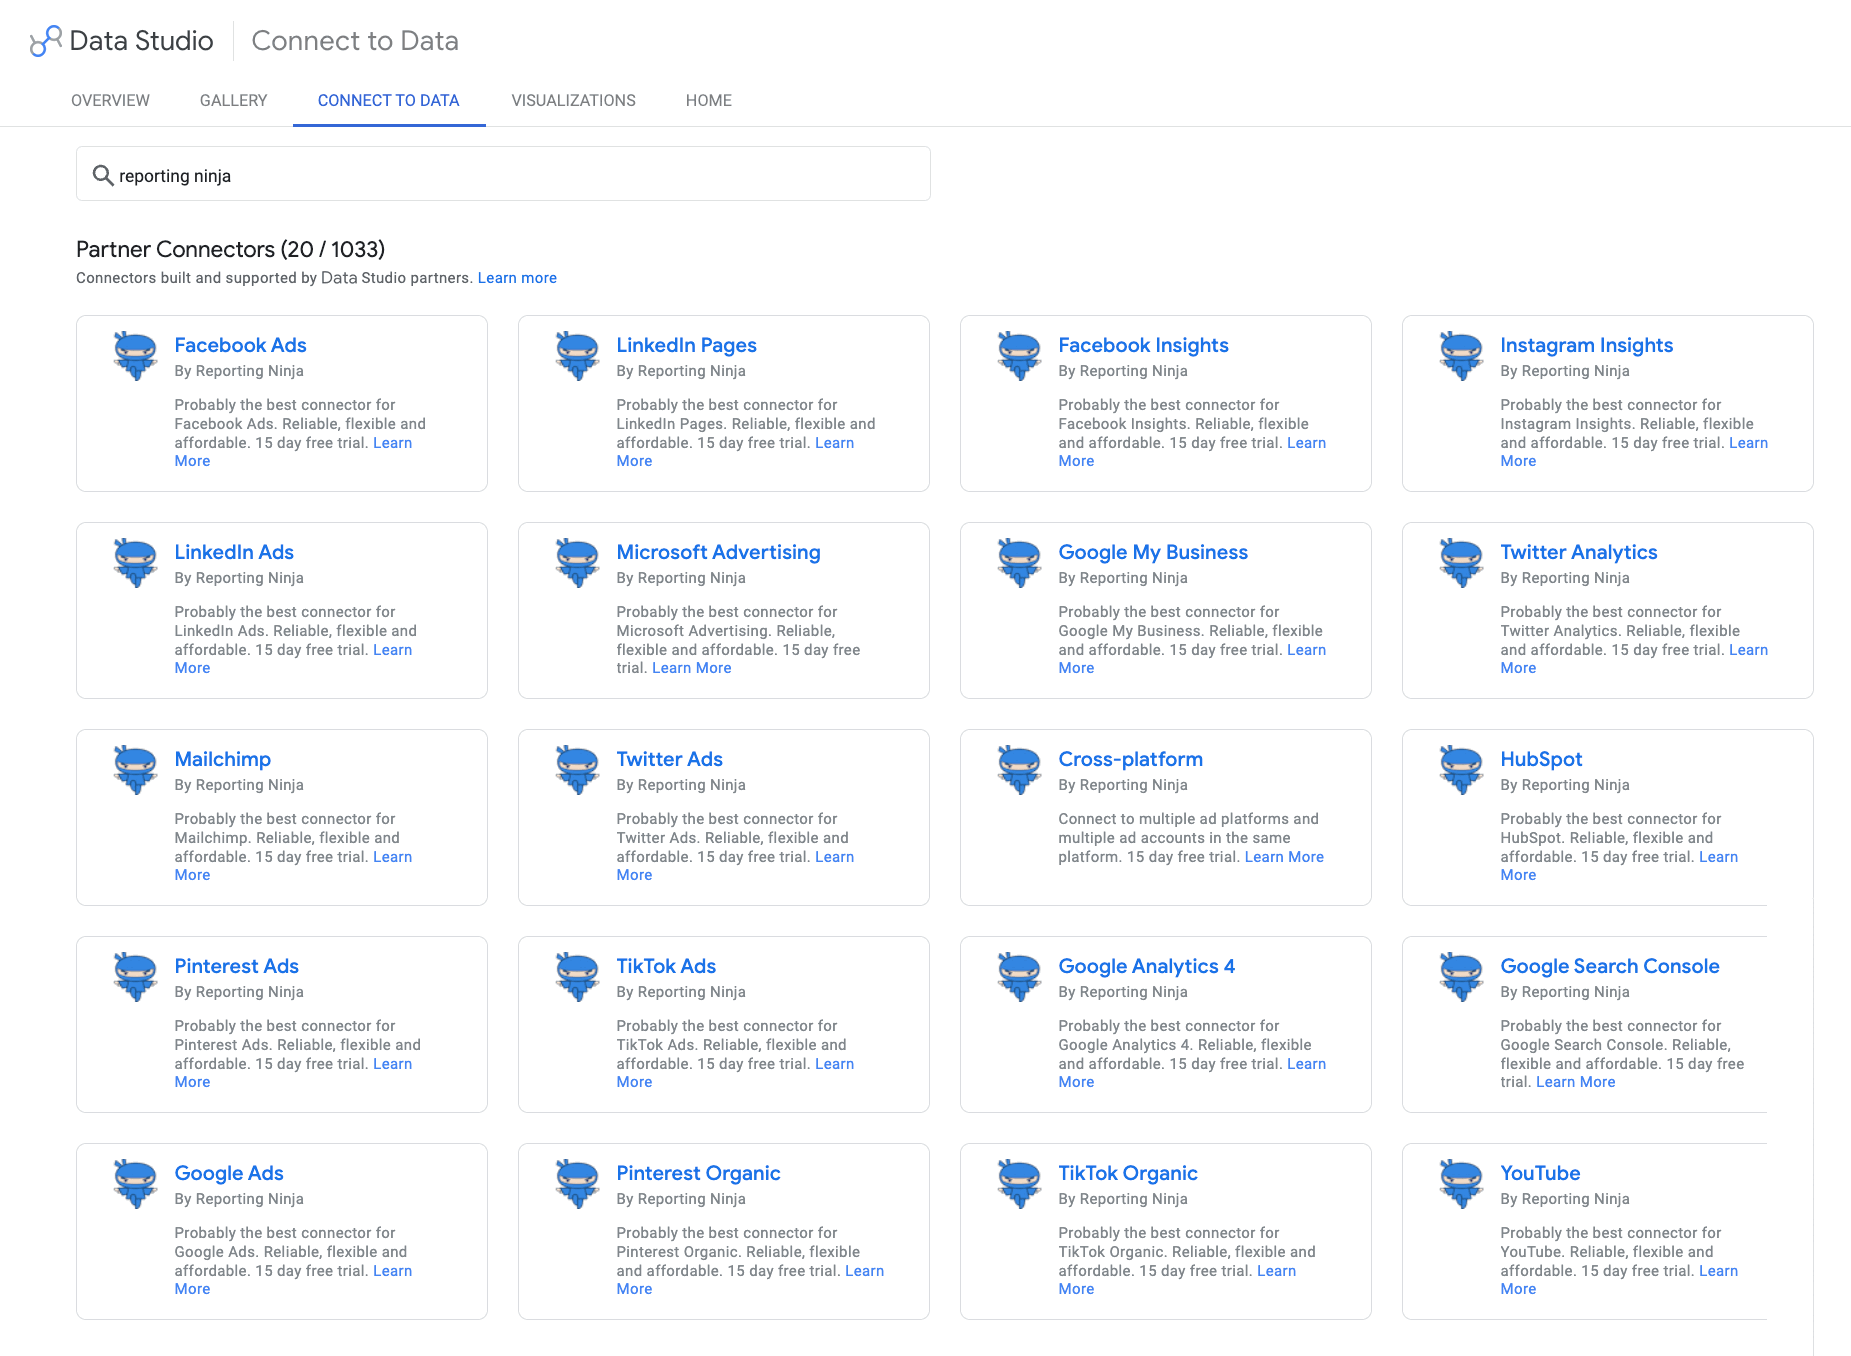Screen dimensions: 1851x1356
Task: Select the Connect to Data tab
Action: point(389,100)
